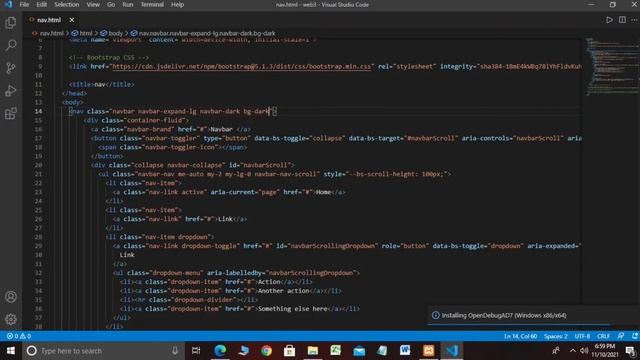
Task: Open Google Chrome from the taskbar
Action: click(266, 351)
